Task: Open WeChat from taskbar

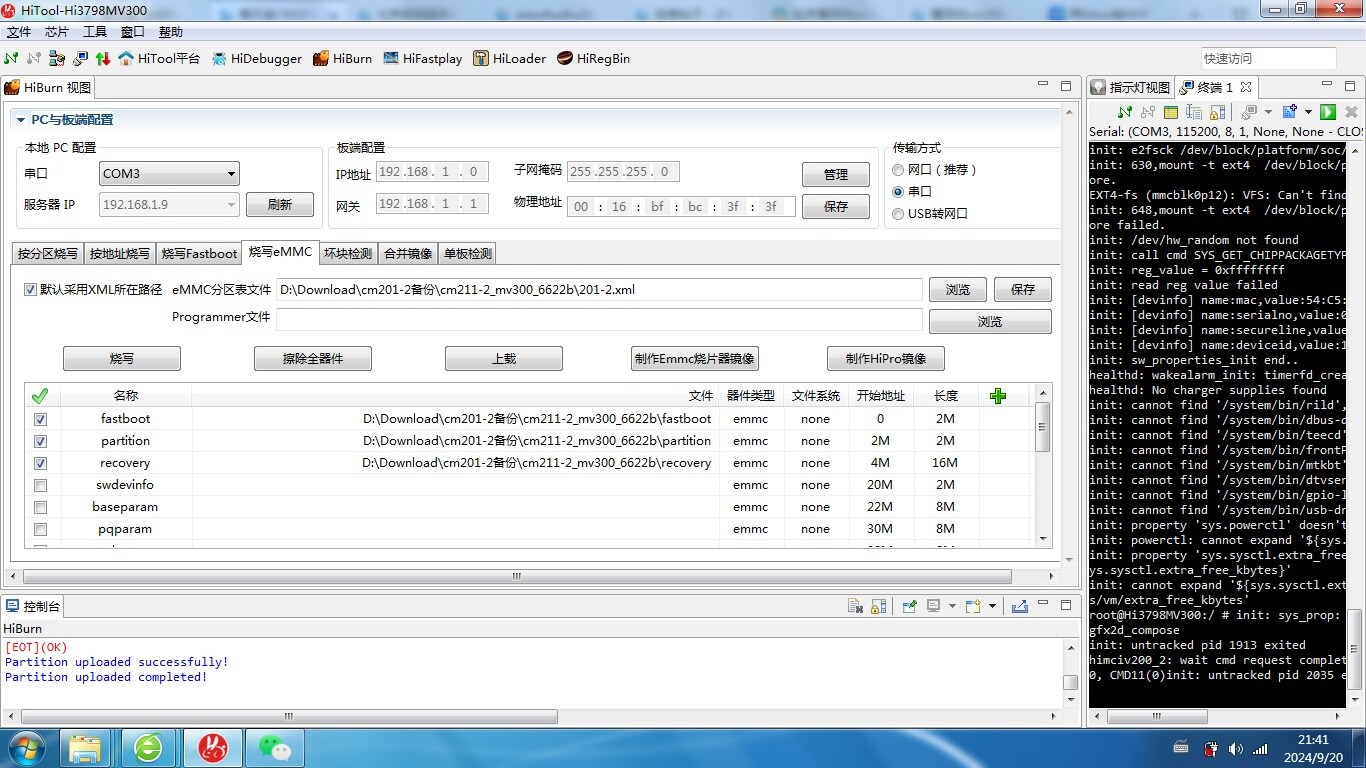Action: (x=273, y=747)
